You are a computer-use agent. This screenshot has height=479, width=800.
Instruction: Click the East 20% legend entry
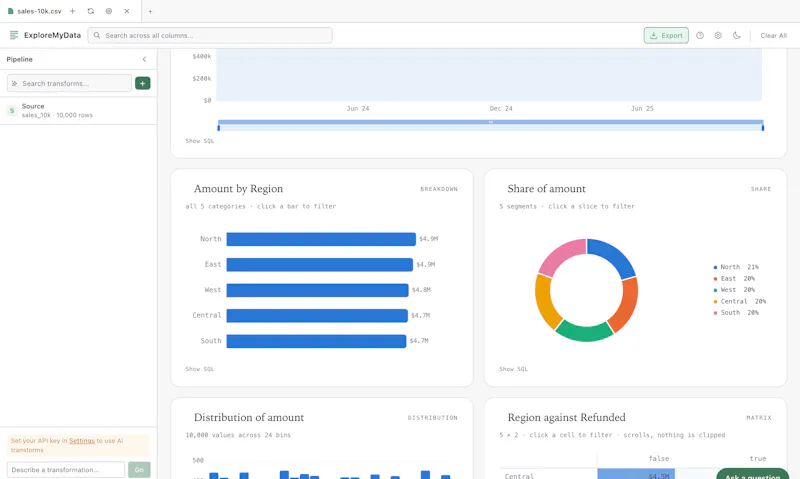pos(734,279)
